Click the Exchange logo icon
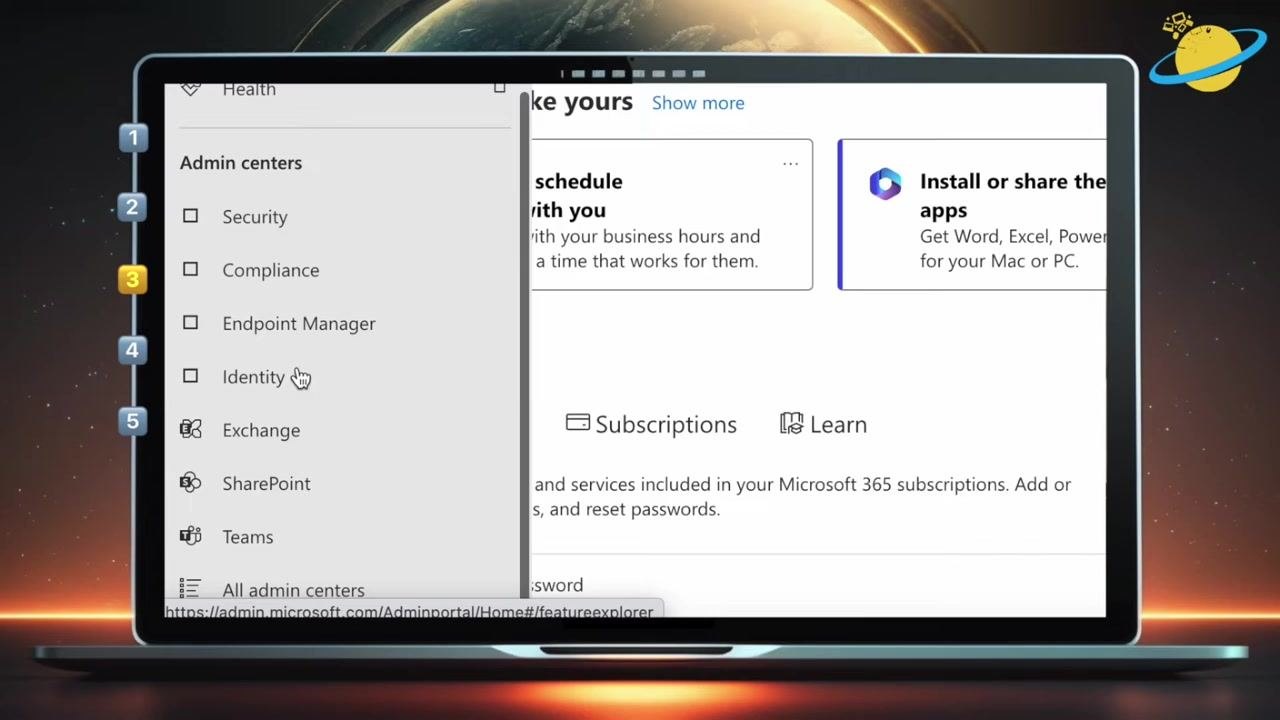The height and width of the screenshot is (720, 1280). 190,429
